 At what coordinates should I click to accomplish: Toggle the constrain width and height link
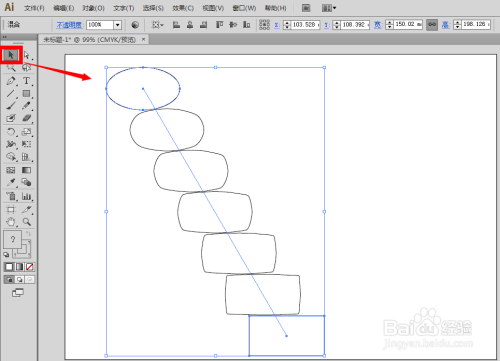432,24
